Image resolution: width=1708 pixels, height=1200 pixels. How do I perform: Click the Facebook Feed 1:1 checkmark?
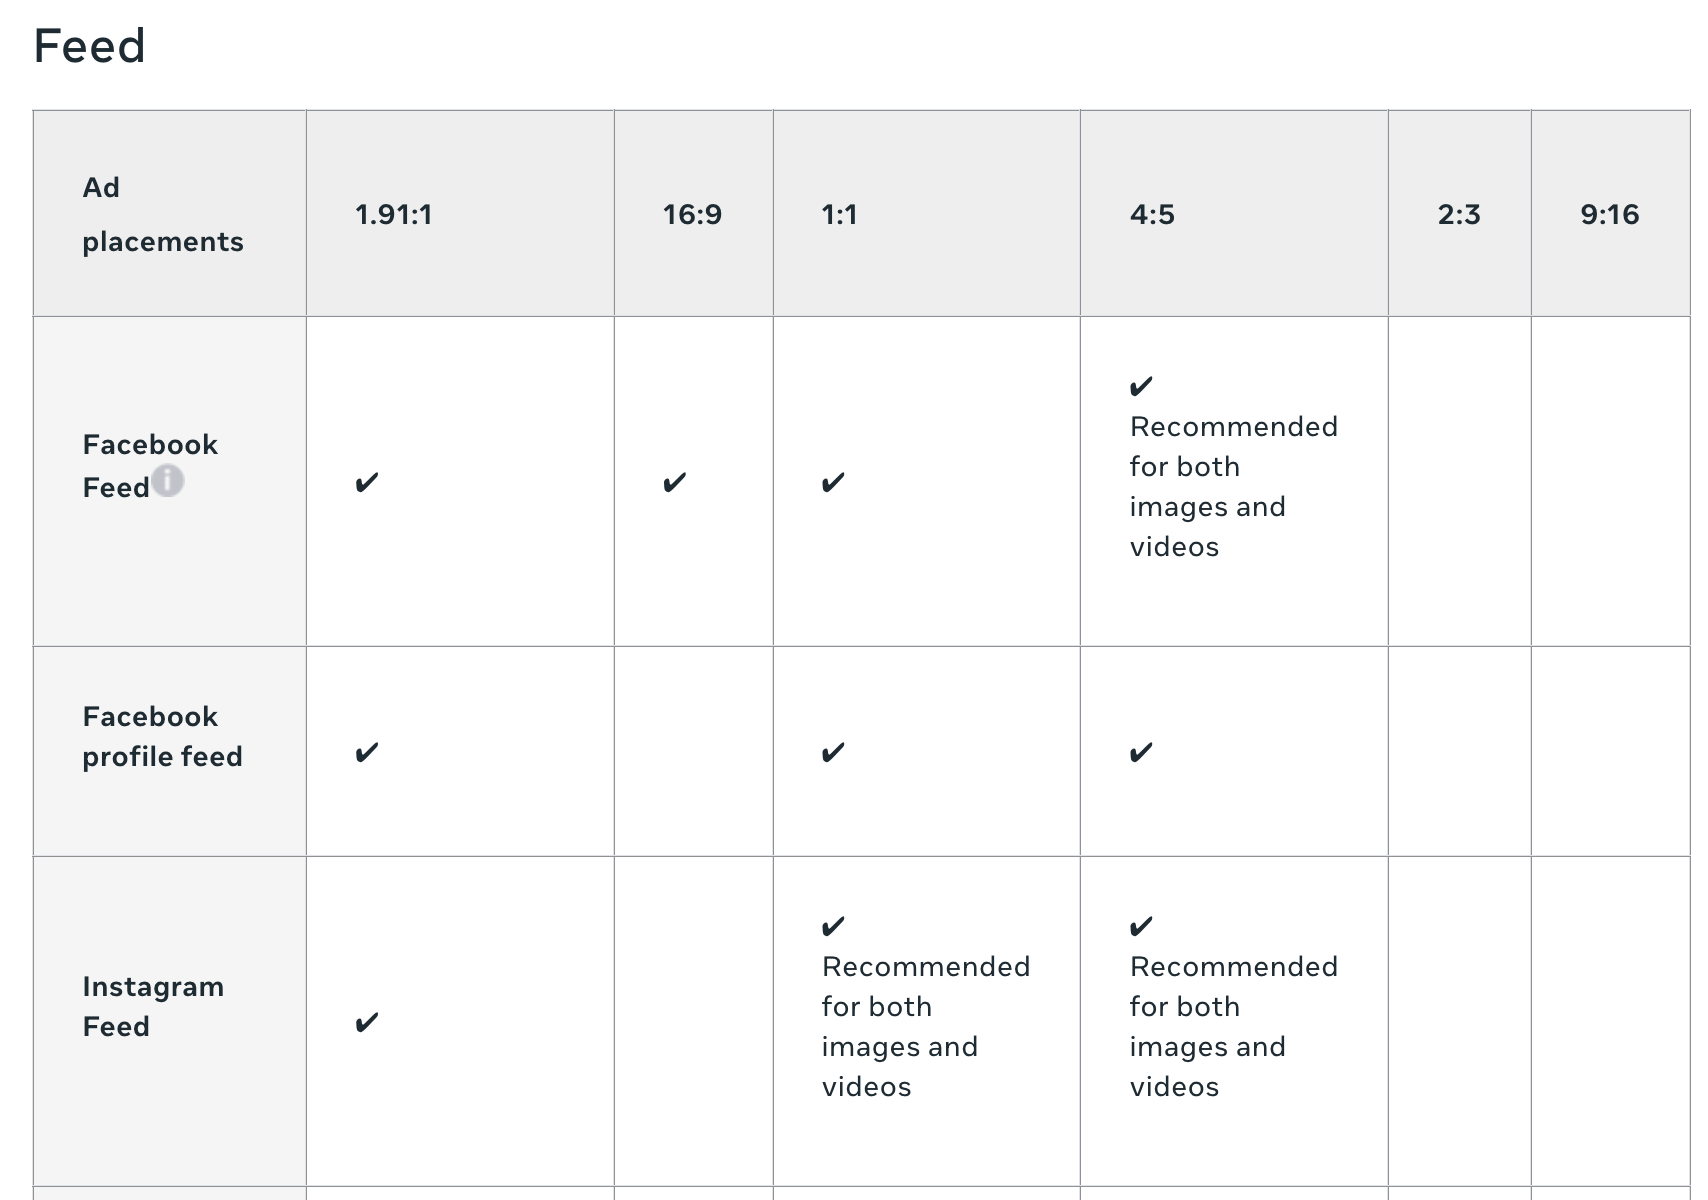[833, 483]
